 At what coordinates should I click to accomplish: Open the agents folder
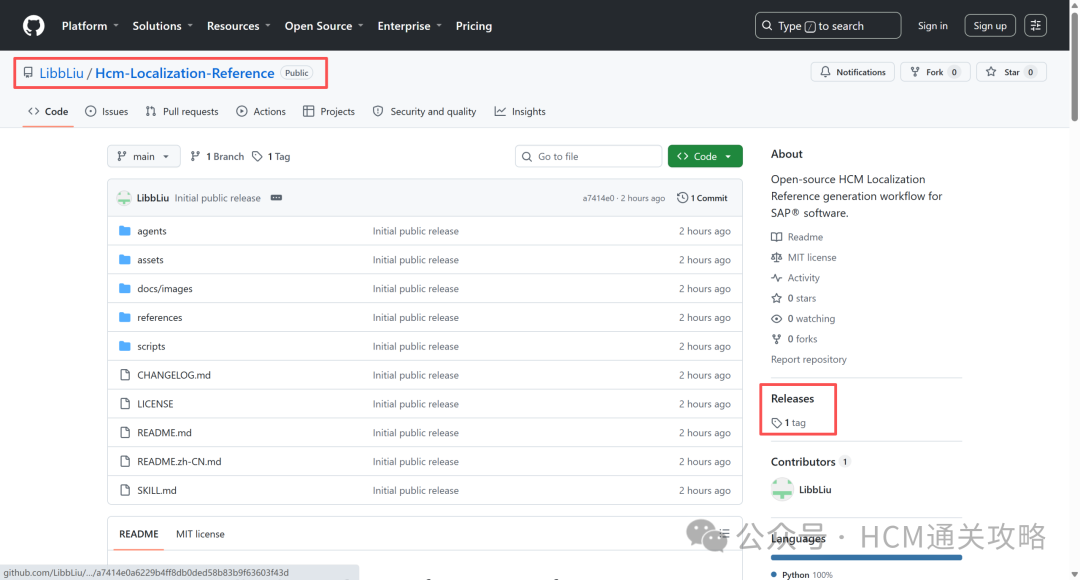152,231
